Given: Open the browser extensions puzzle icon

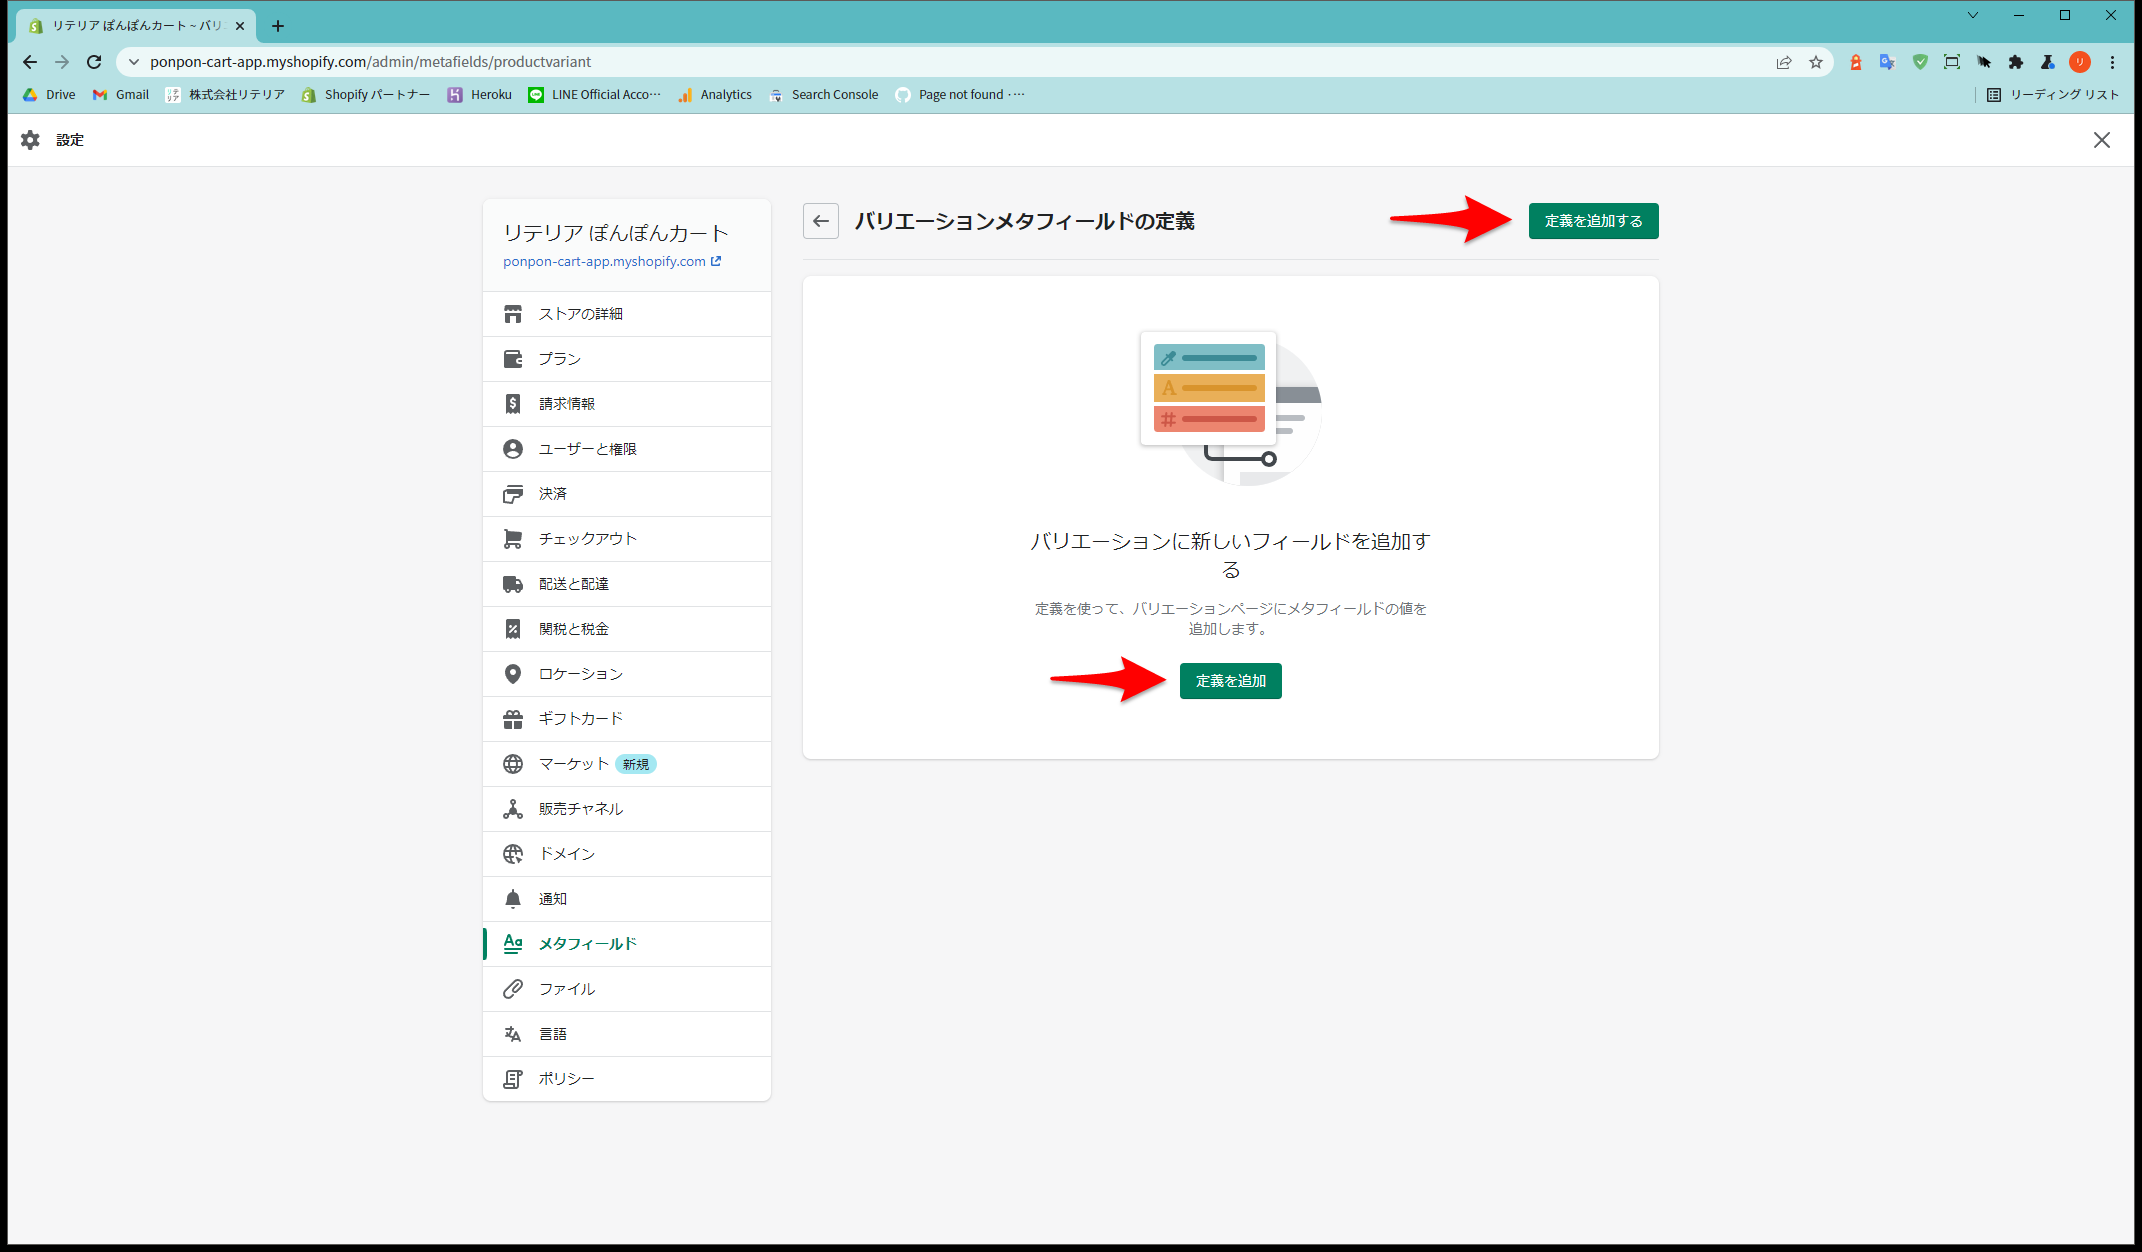Looking at the screenshot, I should tap(2015, 62).
